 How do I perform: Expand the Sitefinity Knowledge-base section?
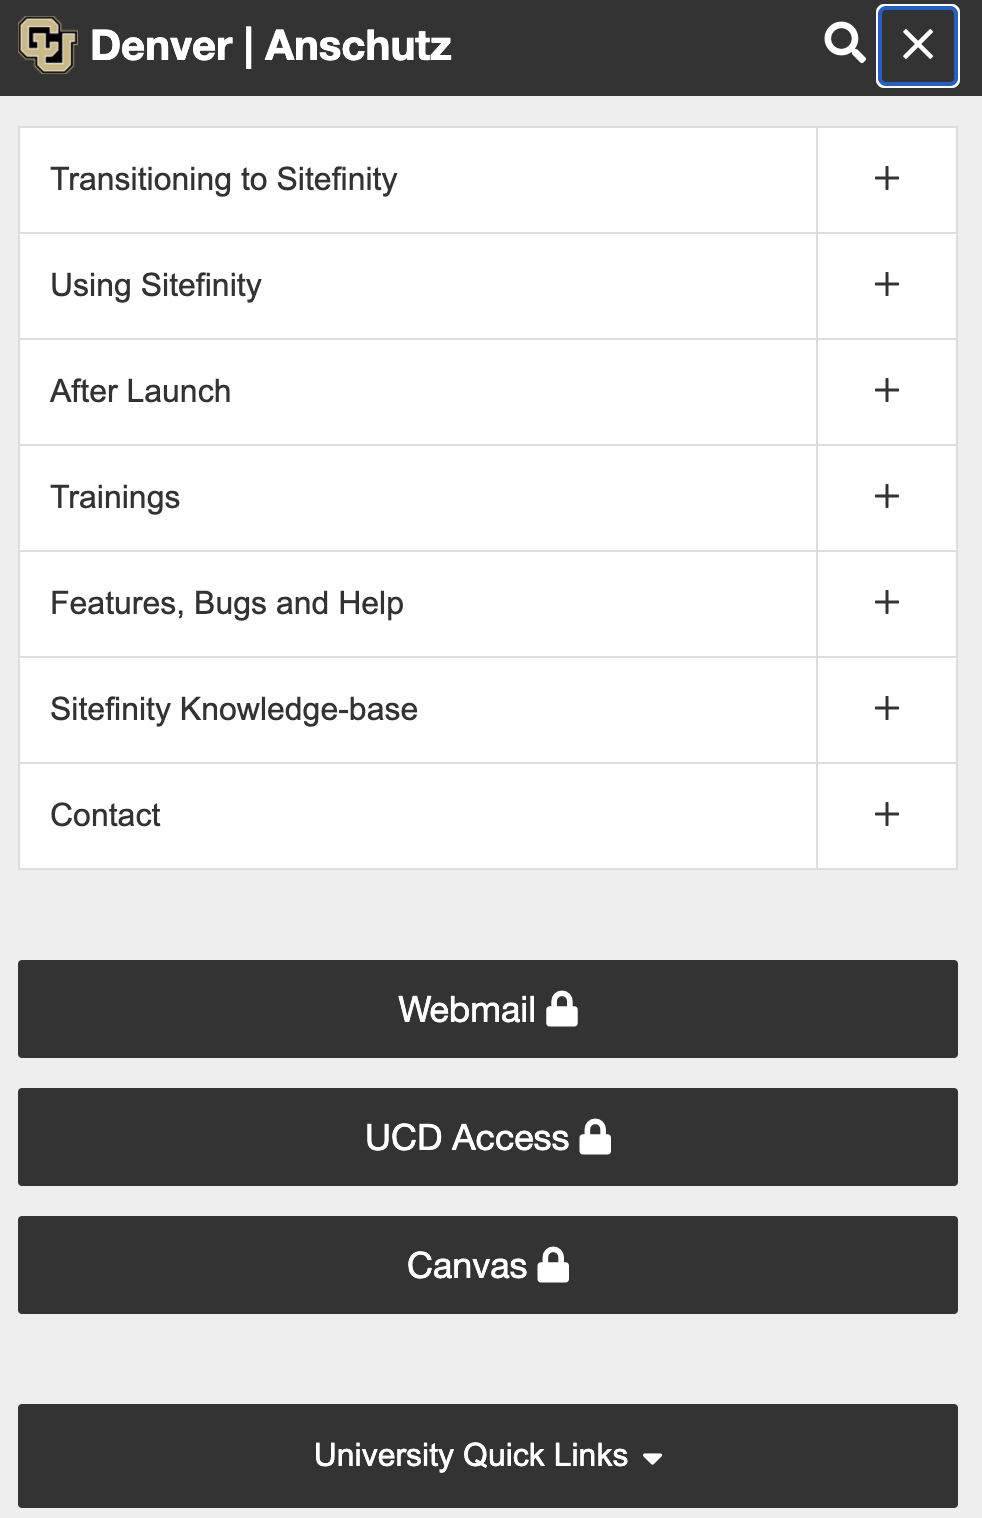[886, 709]
